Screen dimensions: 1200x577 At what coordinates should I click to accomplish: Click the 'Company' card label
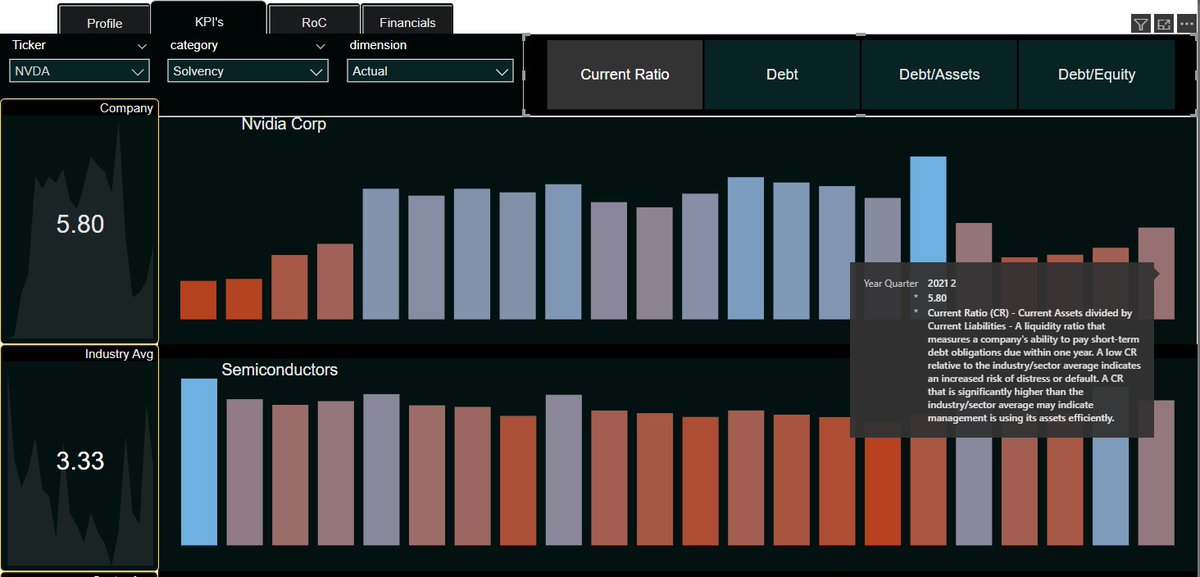pyautogui.click(x=127, y=108)
